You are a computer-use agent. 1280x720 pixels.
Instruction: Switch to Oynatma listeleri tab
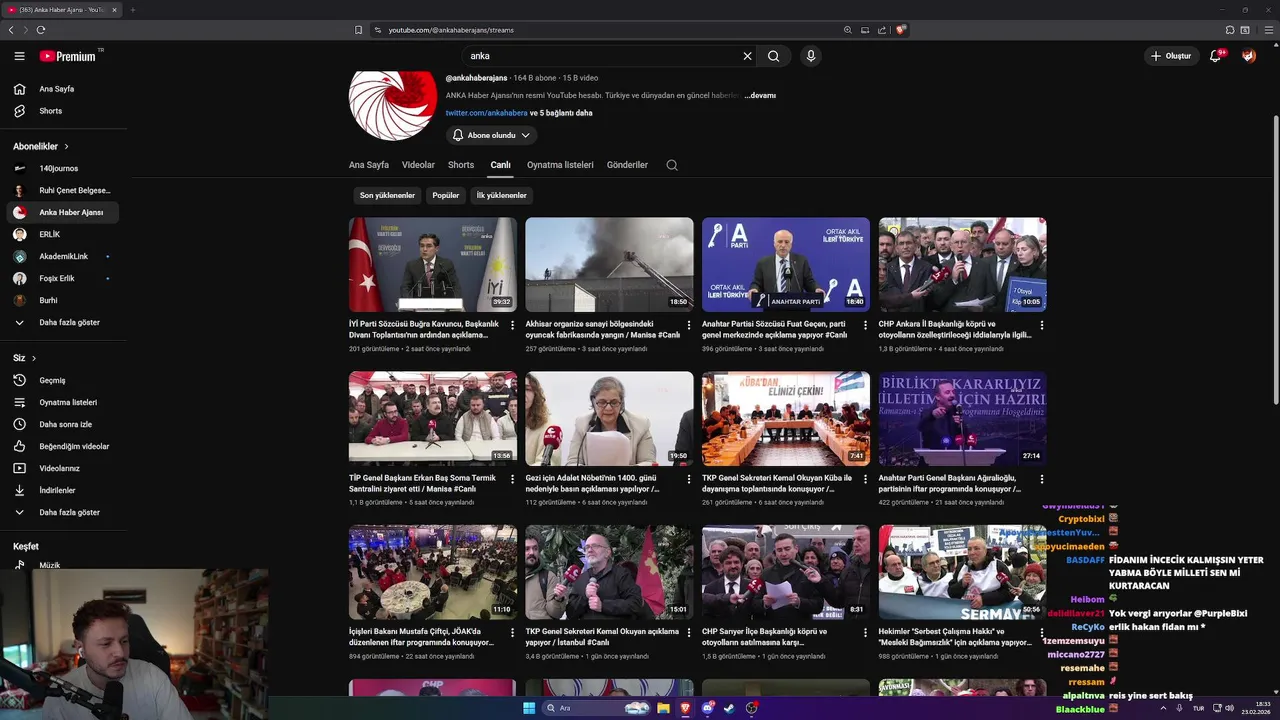pyautogui.click(x=560, y=165)
